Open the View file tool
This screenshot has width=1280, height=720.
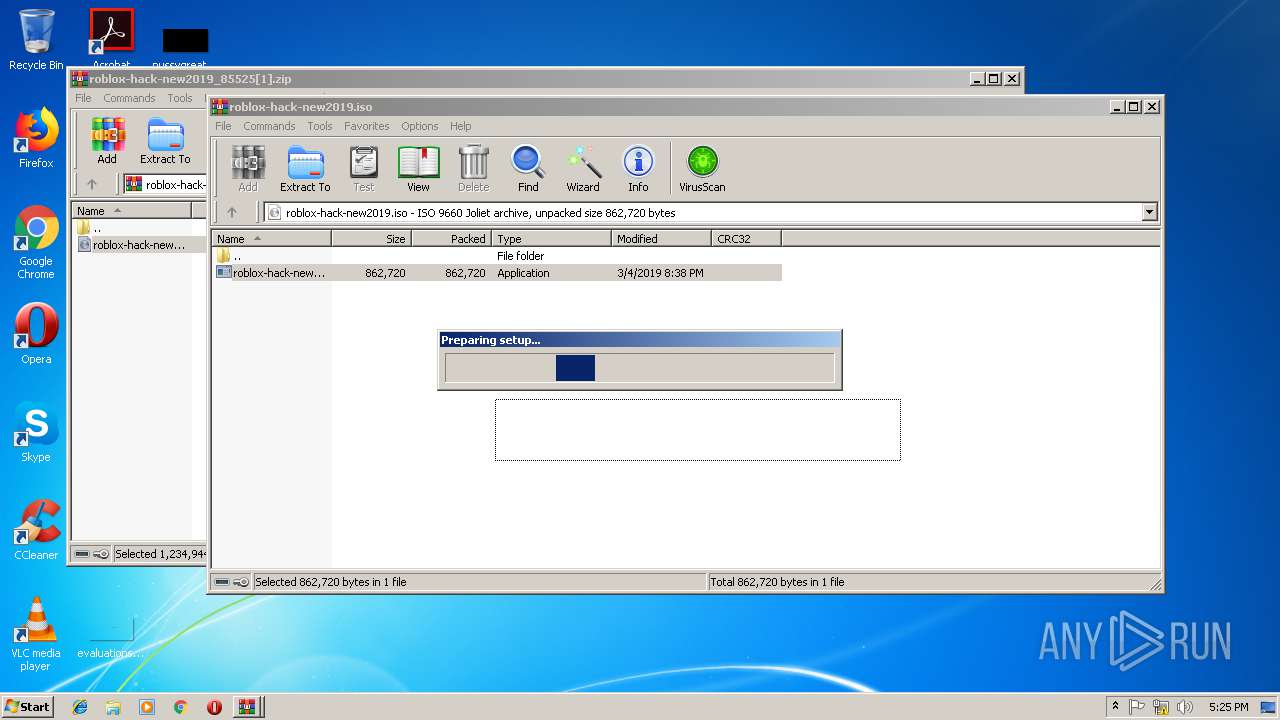pyautogui.click(x=418, y=168)
